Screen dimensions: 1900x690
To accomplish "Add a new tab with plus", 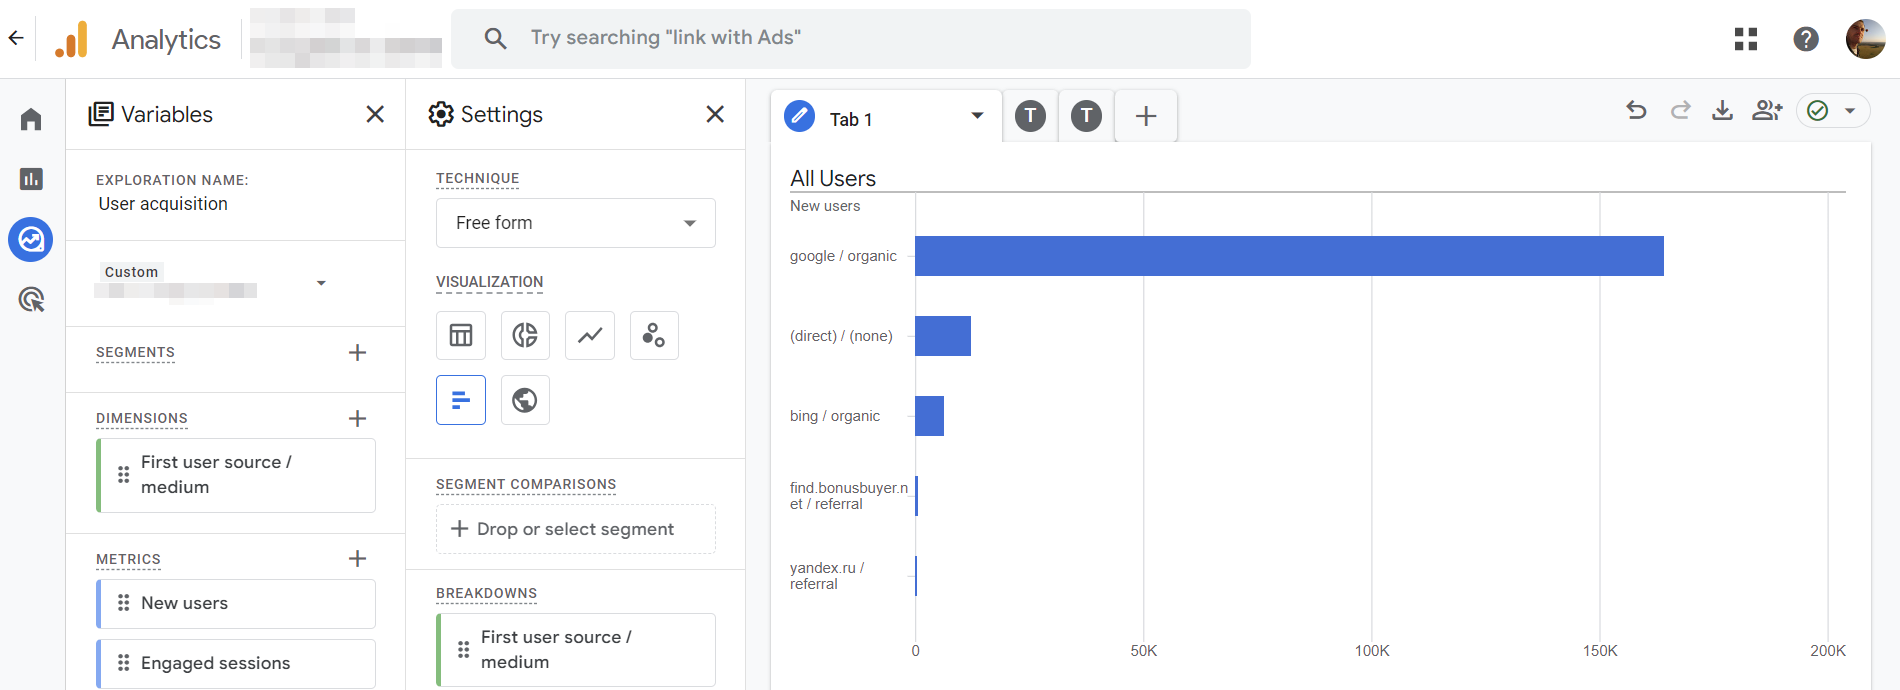I will tap(1146, 116).
